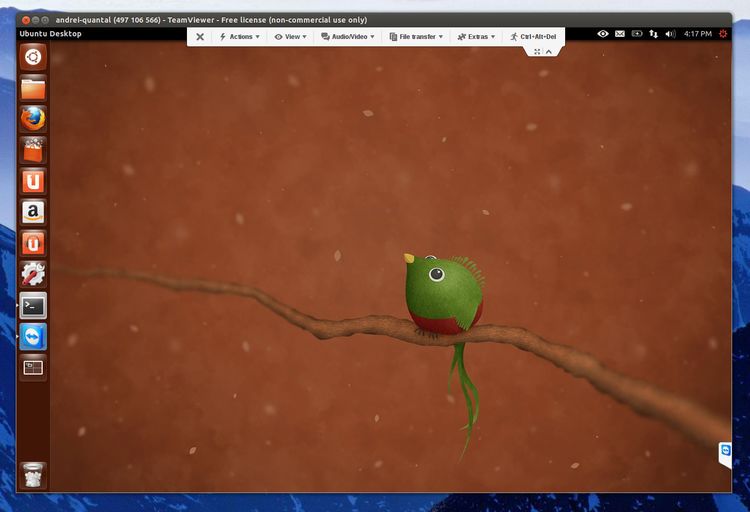Open System Settings gear and wrench icon

(33, 274)
